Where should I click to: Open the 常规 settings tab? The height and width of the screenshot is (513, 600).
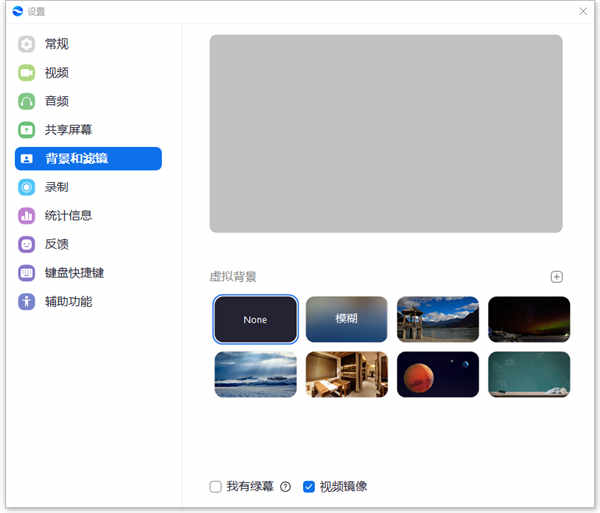88,44
